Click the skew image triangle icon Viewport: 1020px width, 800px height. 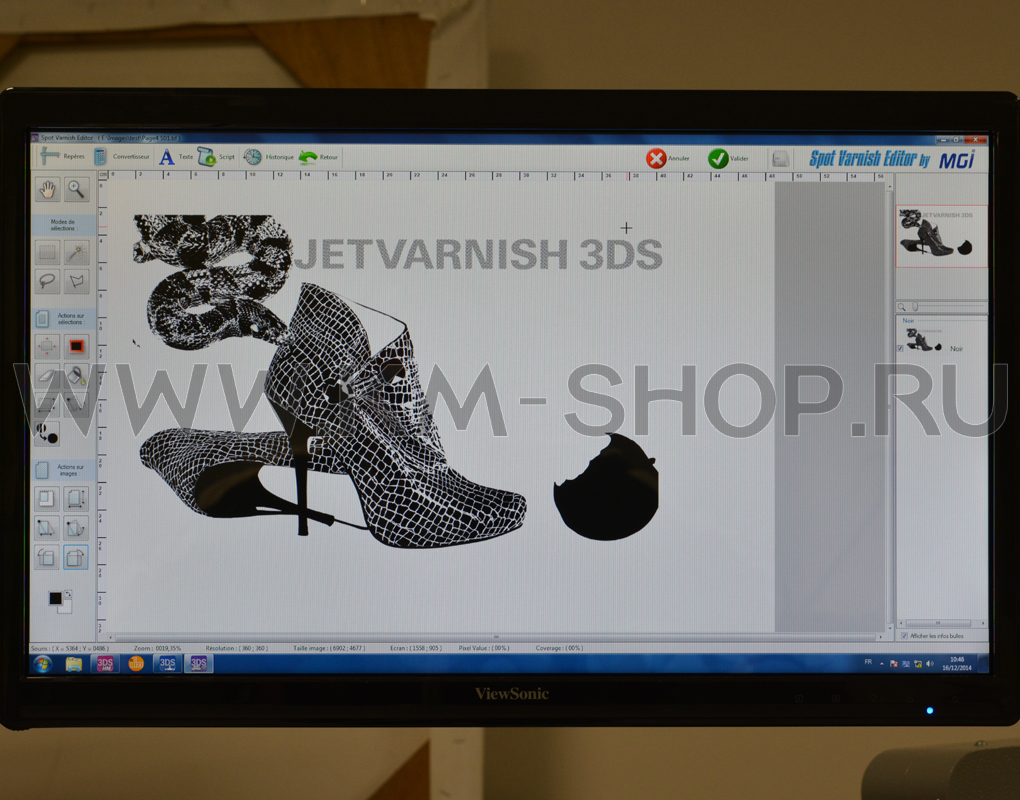click(47, 527)
